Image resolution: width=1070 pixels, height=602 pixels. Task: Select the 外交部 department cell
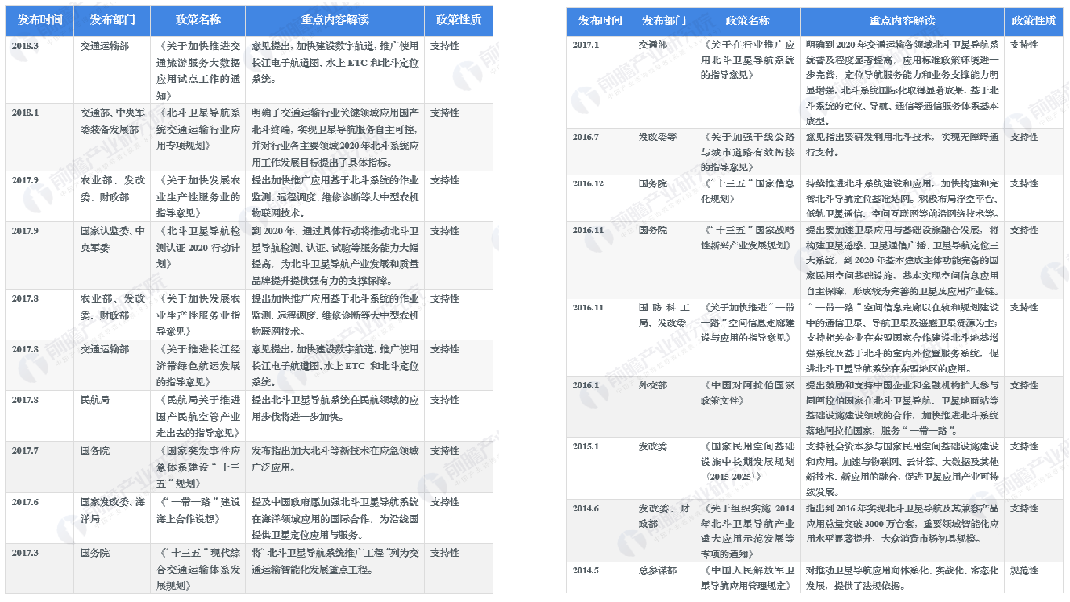652,386
